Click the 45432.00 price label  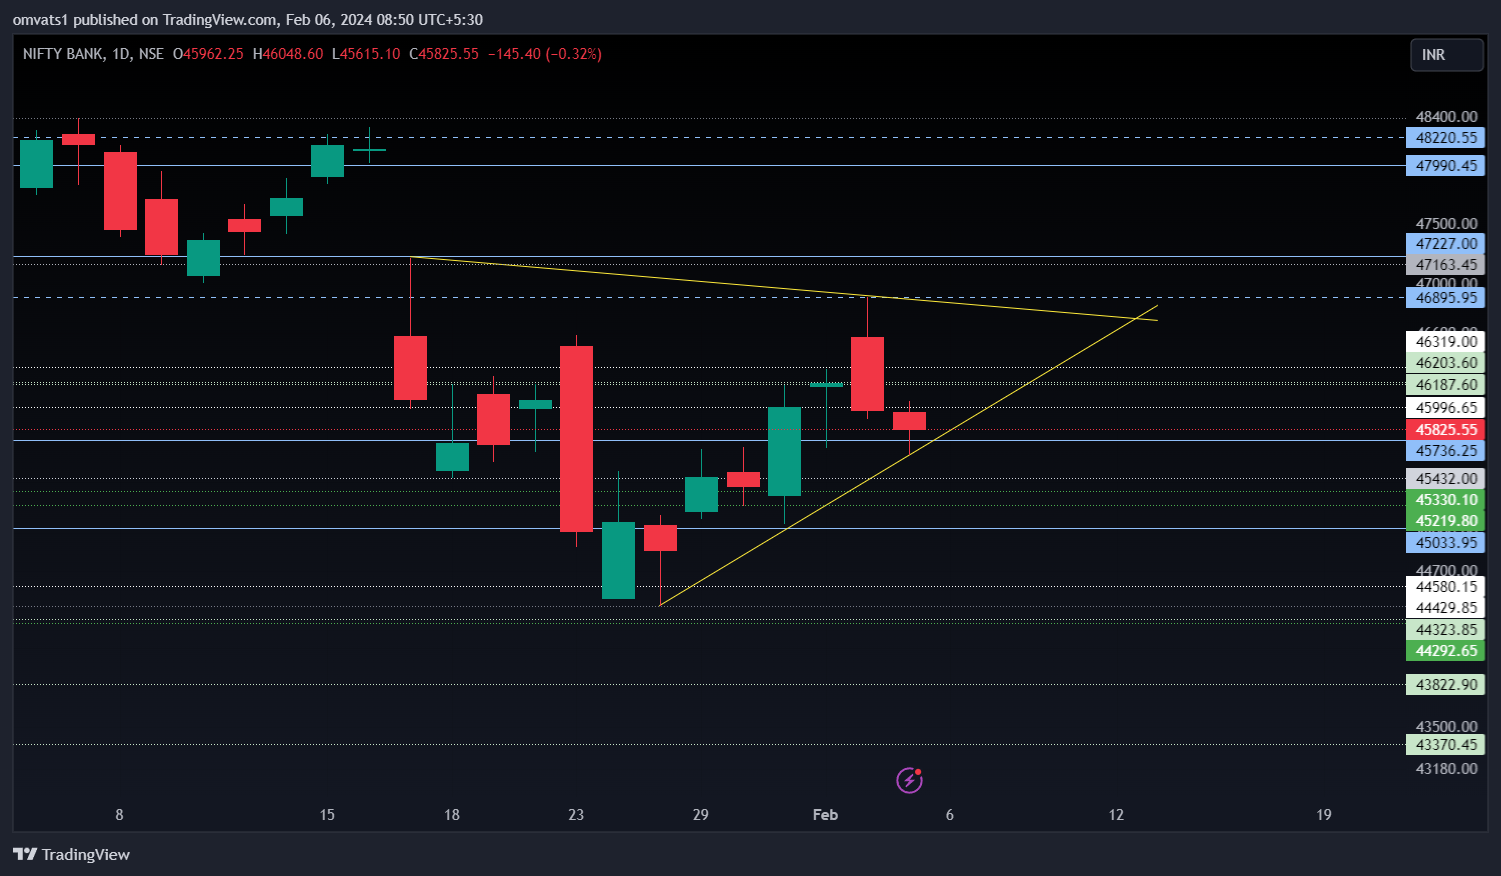click(x=1446, y=479)
